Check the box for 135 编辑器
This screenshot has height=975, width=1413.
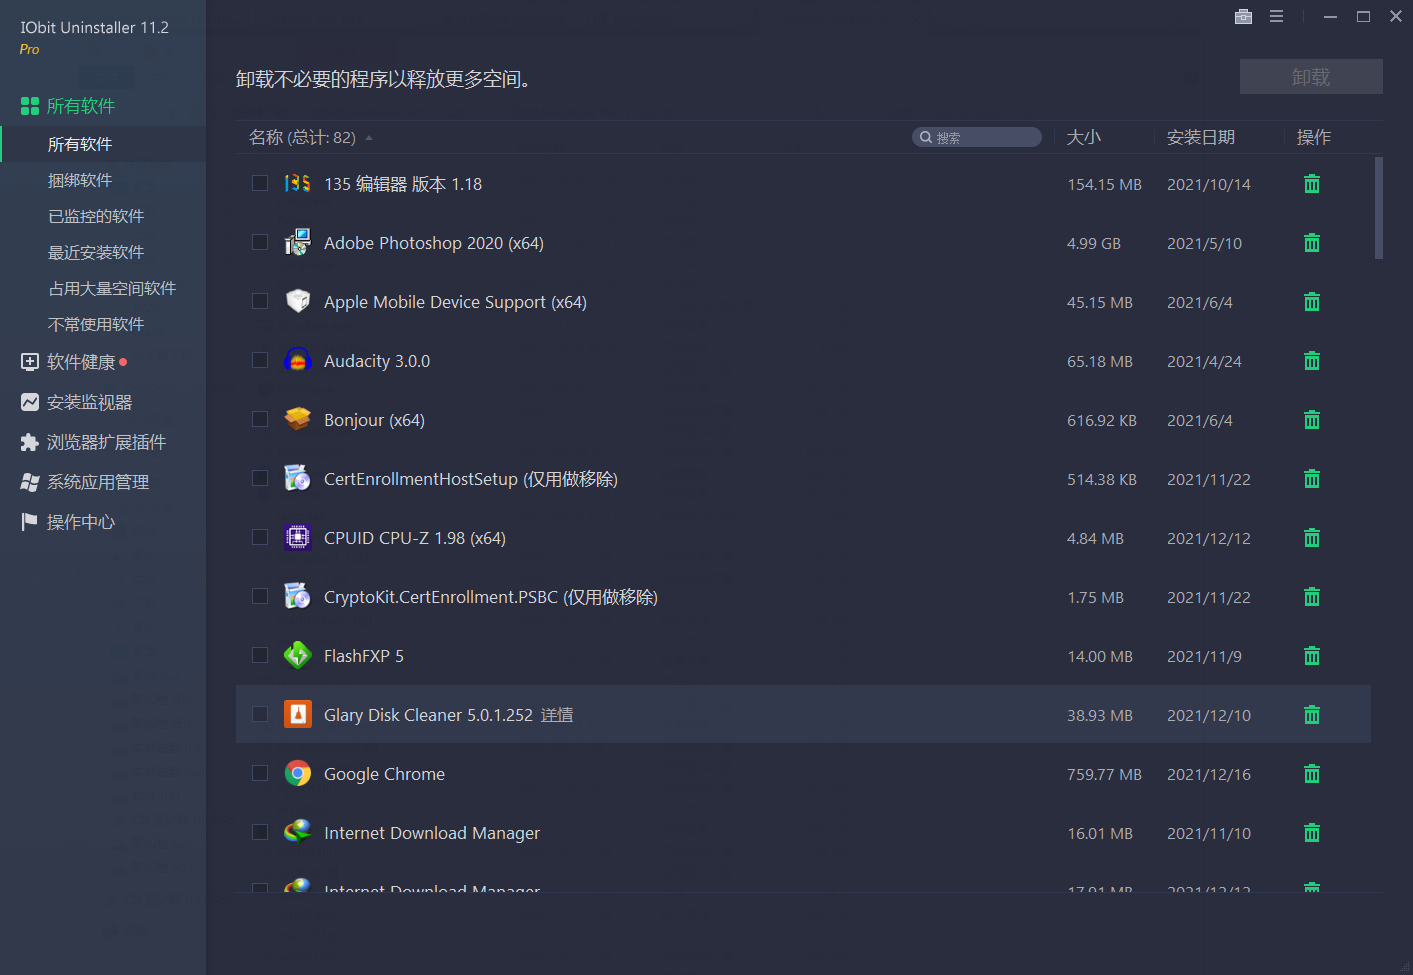click(260, 183)
